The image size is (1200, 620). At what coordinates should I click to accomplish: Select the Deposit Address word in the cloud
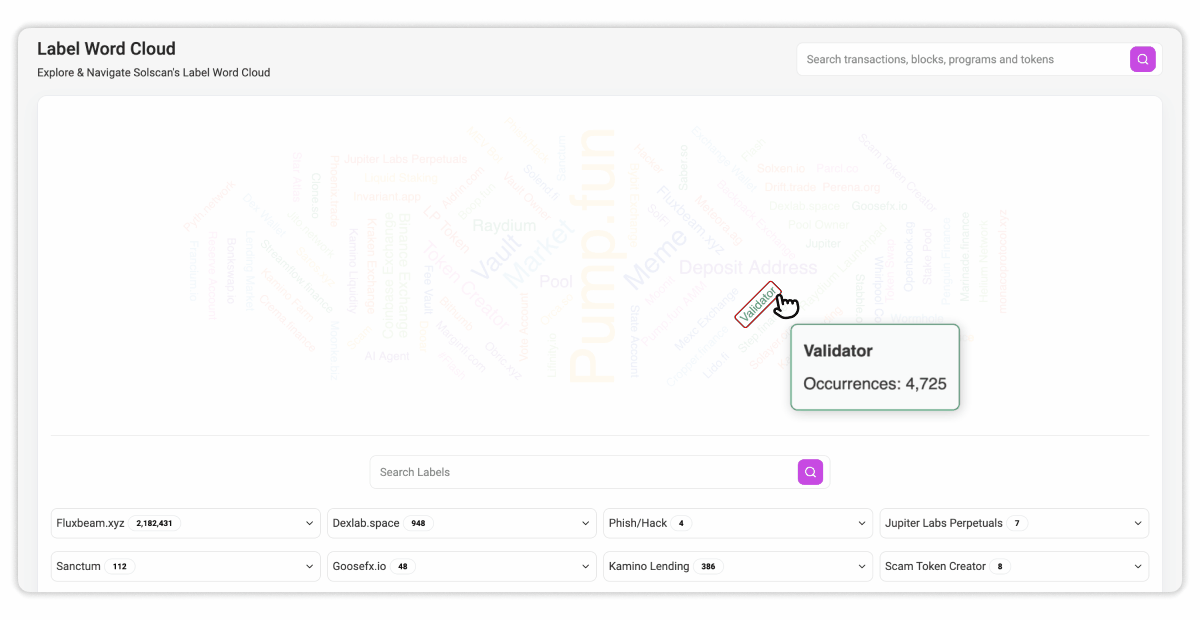coord(747,268)
